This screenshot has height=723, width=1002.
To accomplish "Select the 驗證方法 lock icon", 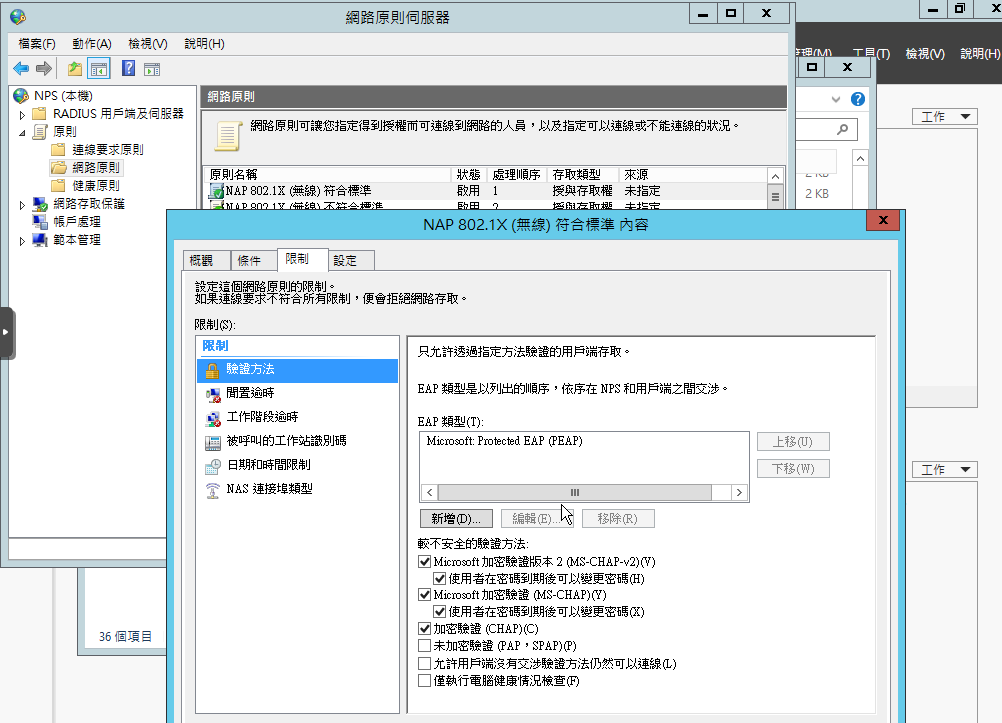I will click(x=212, y=370).
